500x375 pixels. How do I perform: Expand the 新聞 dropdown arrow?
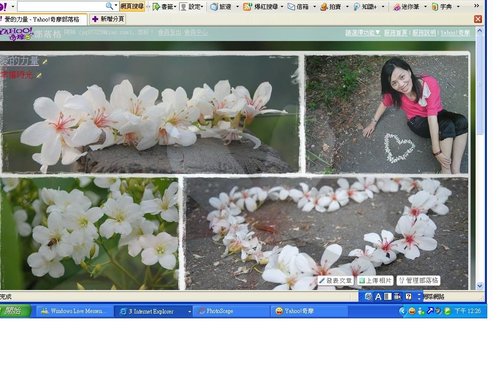pos(237,7)
